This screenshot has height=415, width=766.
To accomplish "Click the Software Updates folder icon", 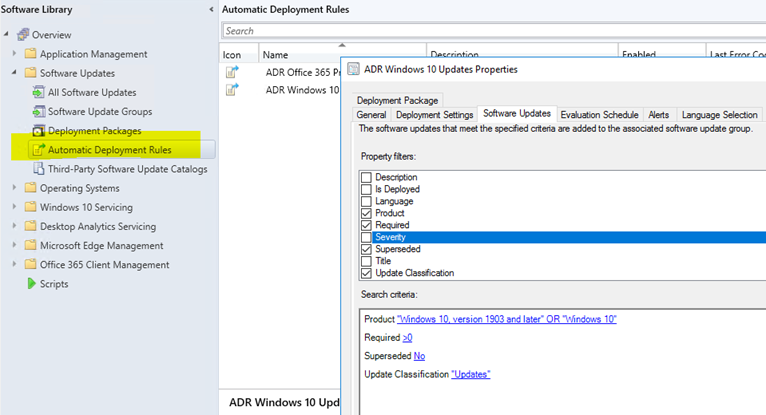I will tap(30, 73).
